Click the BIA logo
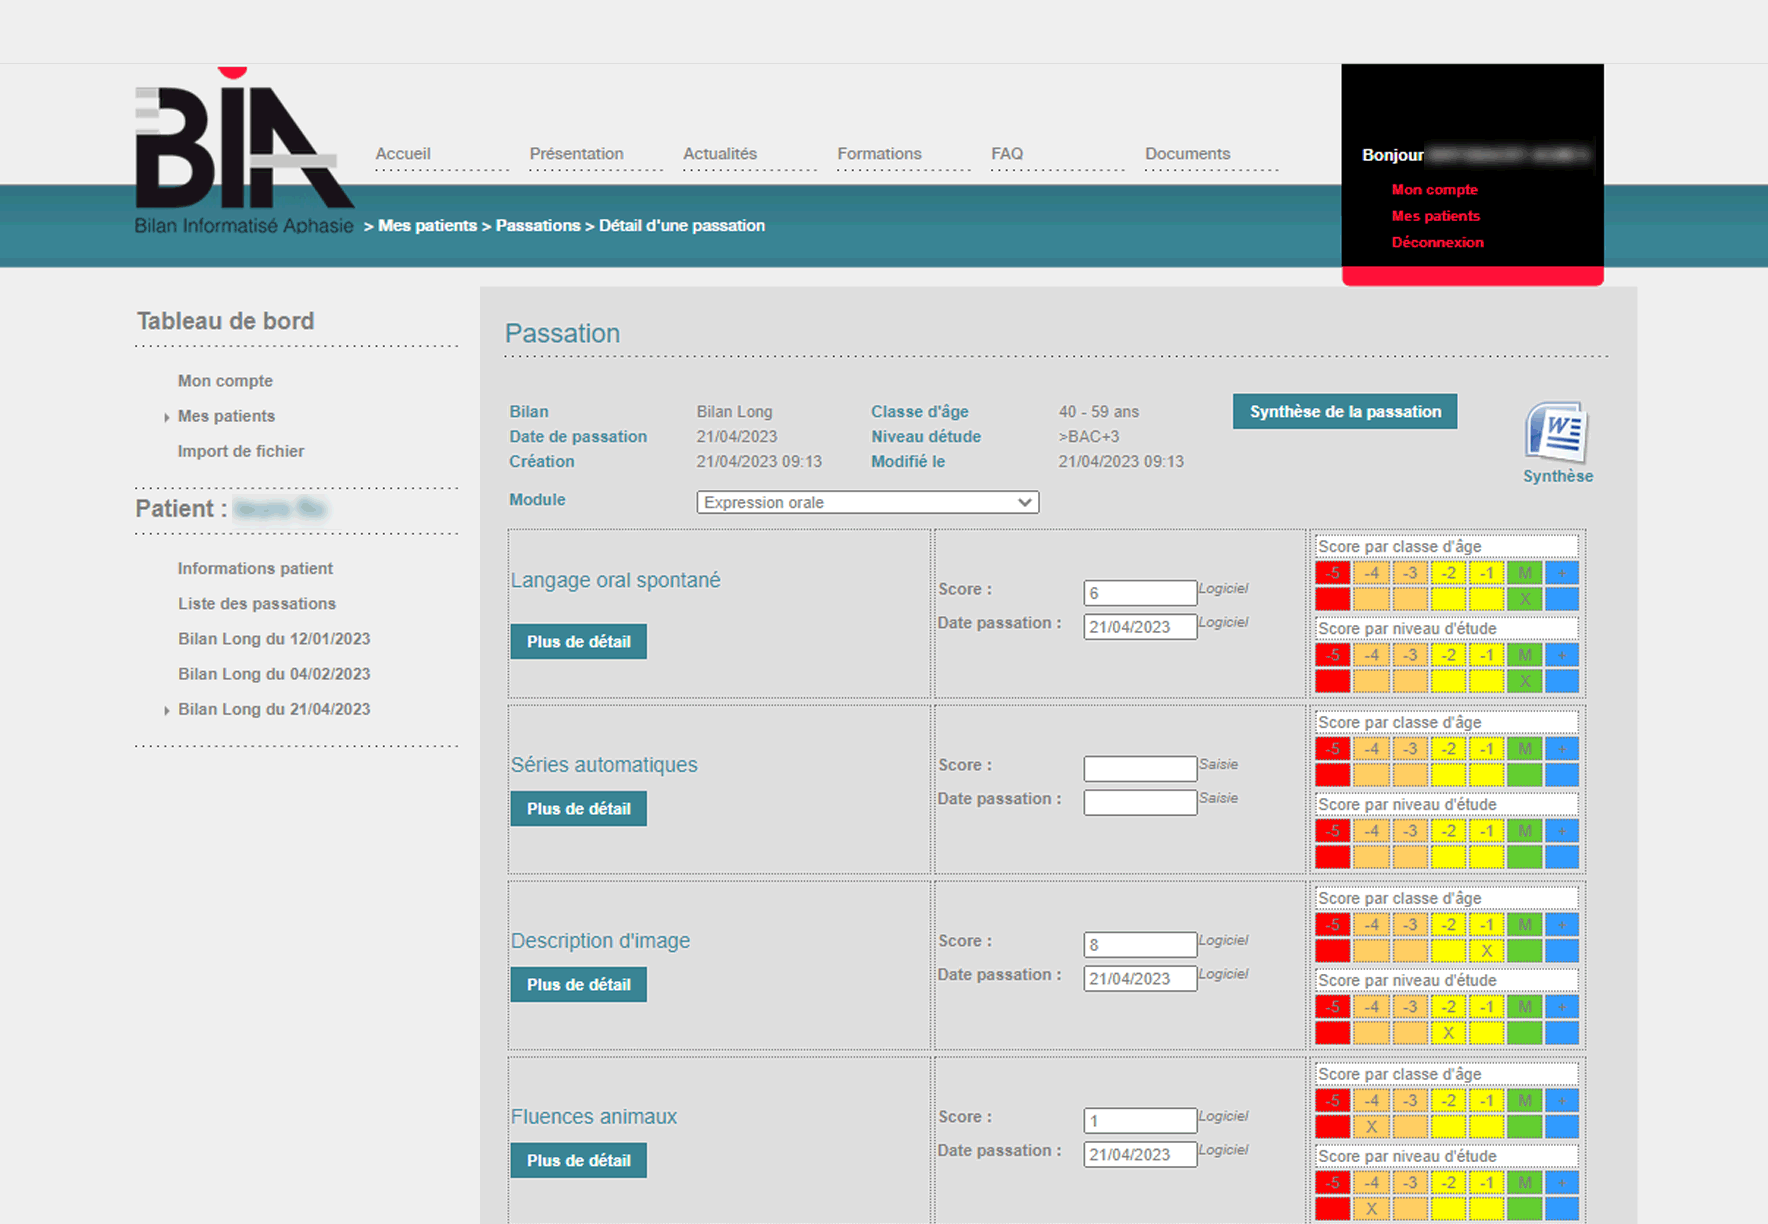This screenshot has height=1224, width=1768. (243, 152)
